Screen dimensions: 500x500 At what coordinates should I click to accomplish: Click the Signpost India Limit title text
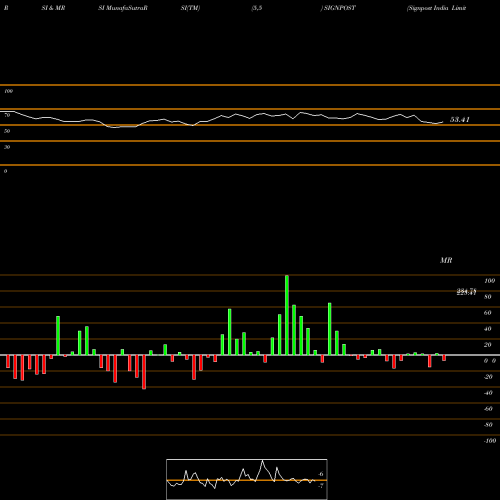[x=436, y=8]
